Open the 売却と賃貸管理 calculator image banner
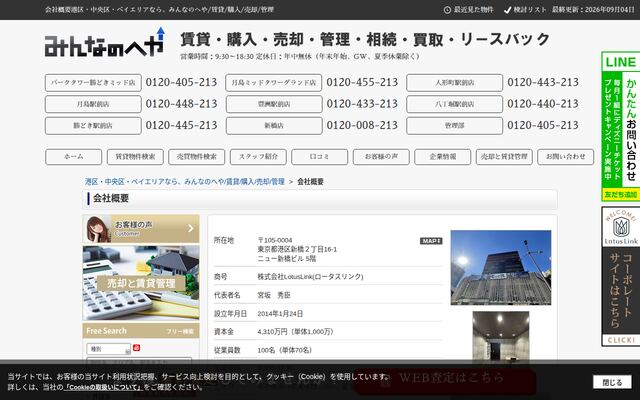640x400 pixels. point(141,283)
